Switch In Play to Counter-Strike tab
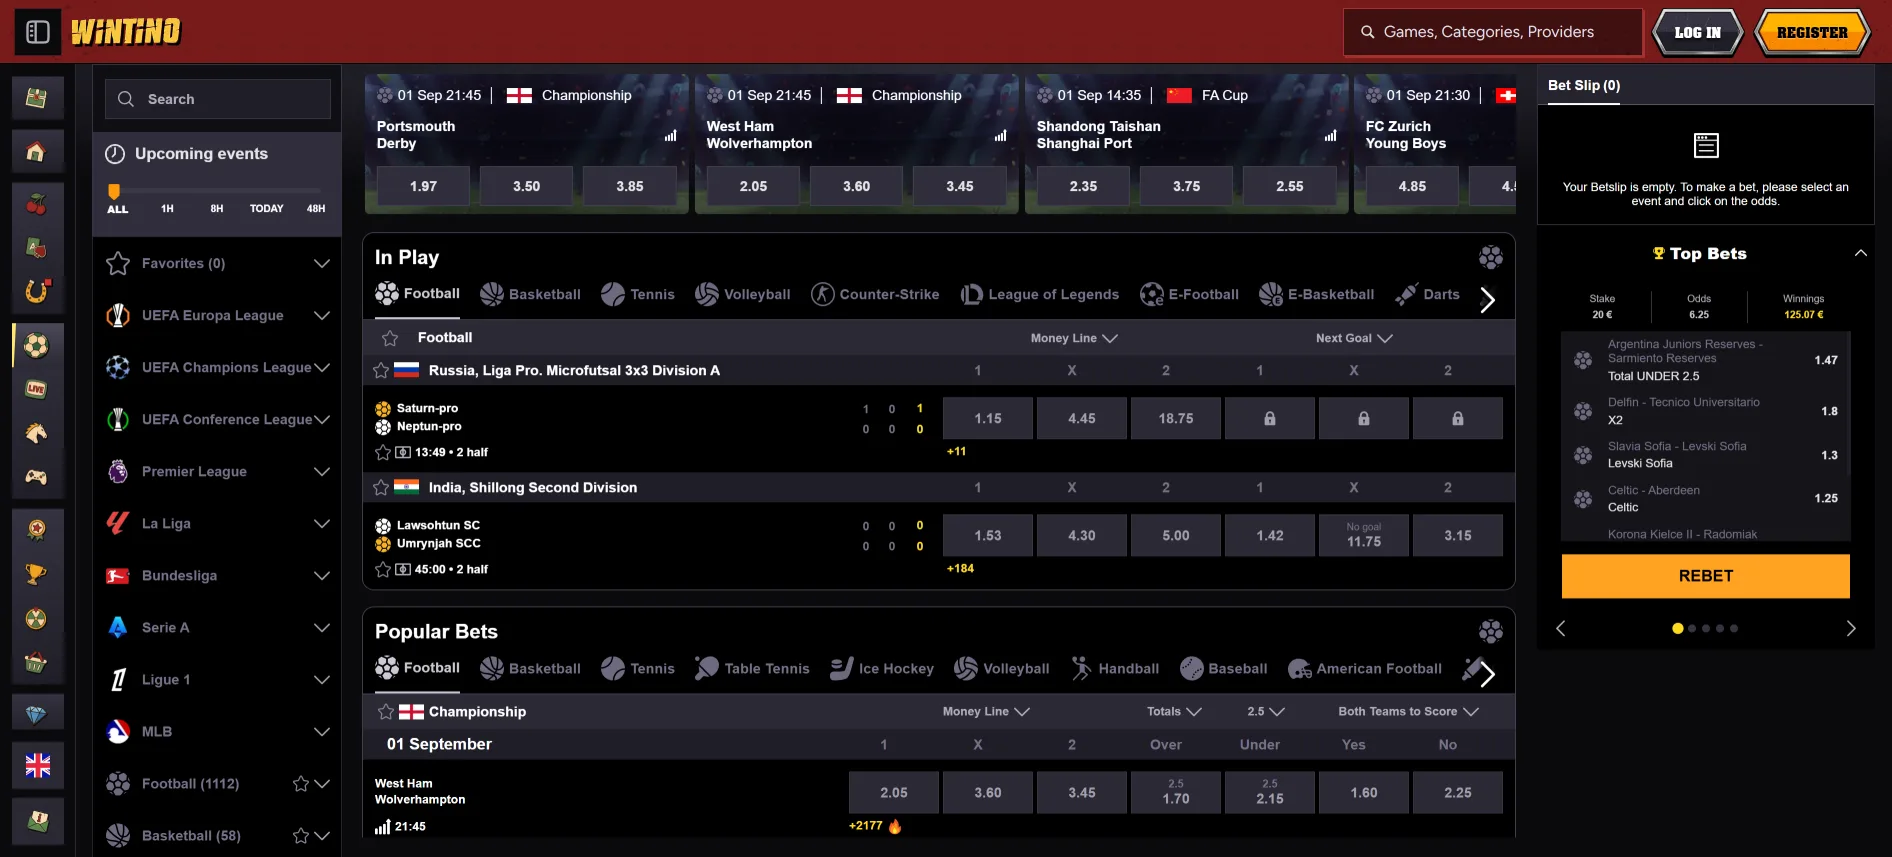Image resolution: width=1892 pixels, height=857 pixels. [x=875, y=294]
